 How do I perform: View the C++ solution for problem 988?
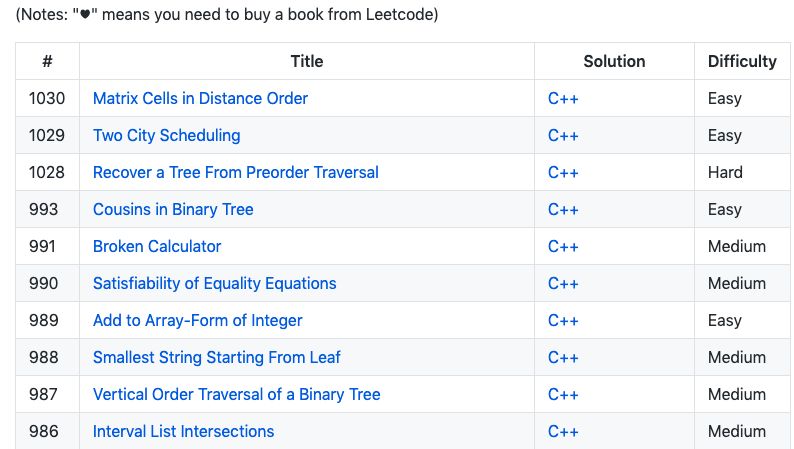563,357
